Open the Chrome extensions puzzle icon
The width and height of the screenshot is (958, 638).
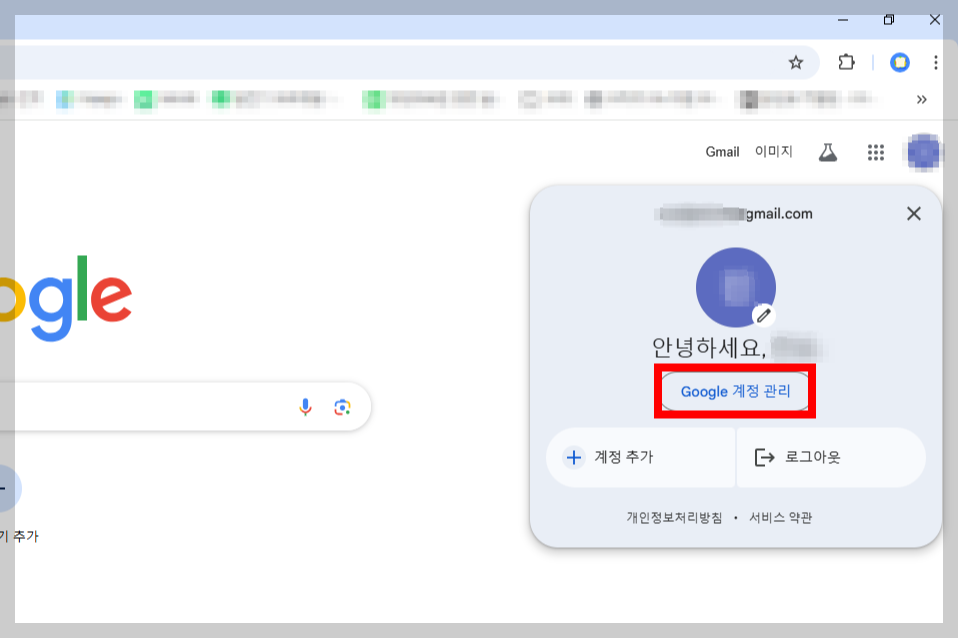pyautogui.click(x=846, y=62)
